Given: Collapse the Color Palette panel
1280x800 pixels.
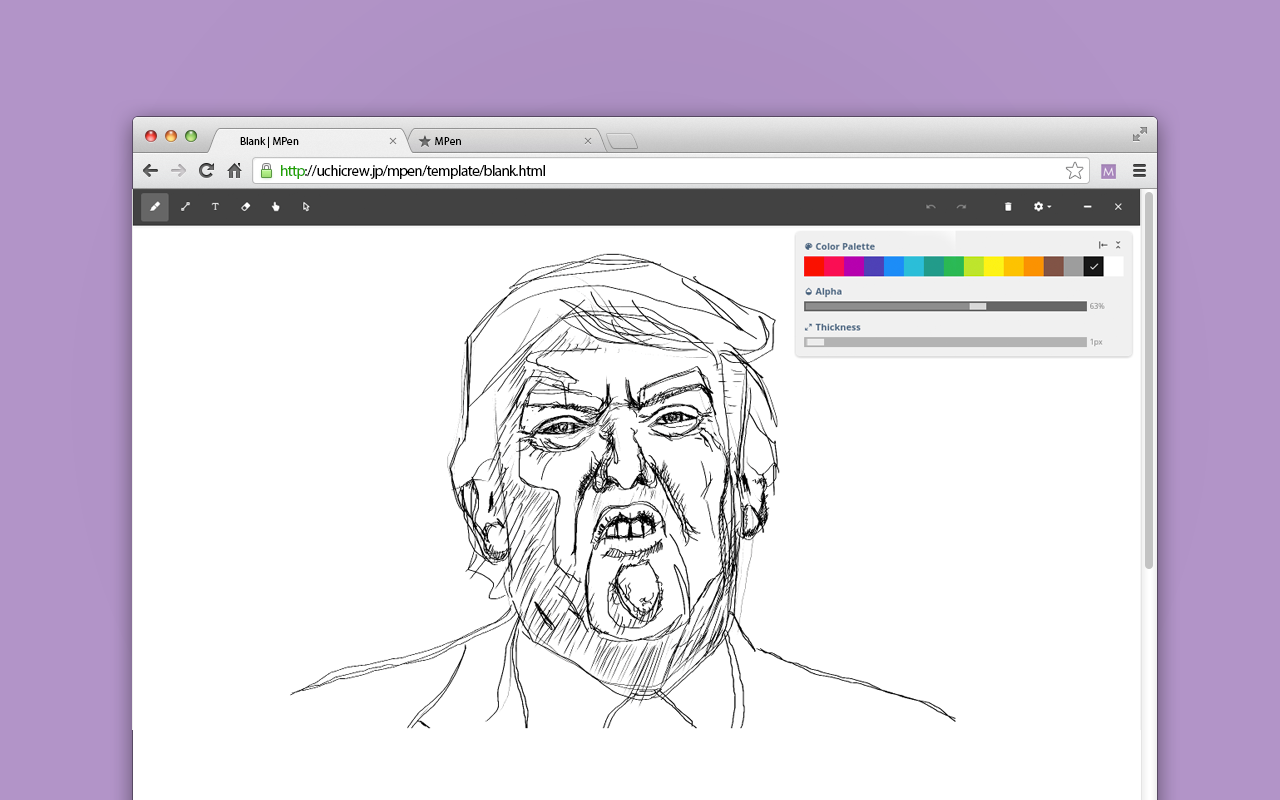Looking at the screenshot, I should click(x=1118, y=245).
